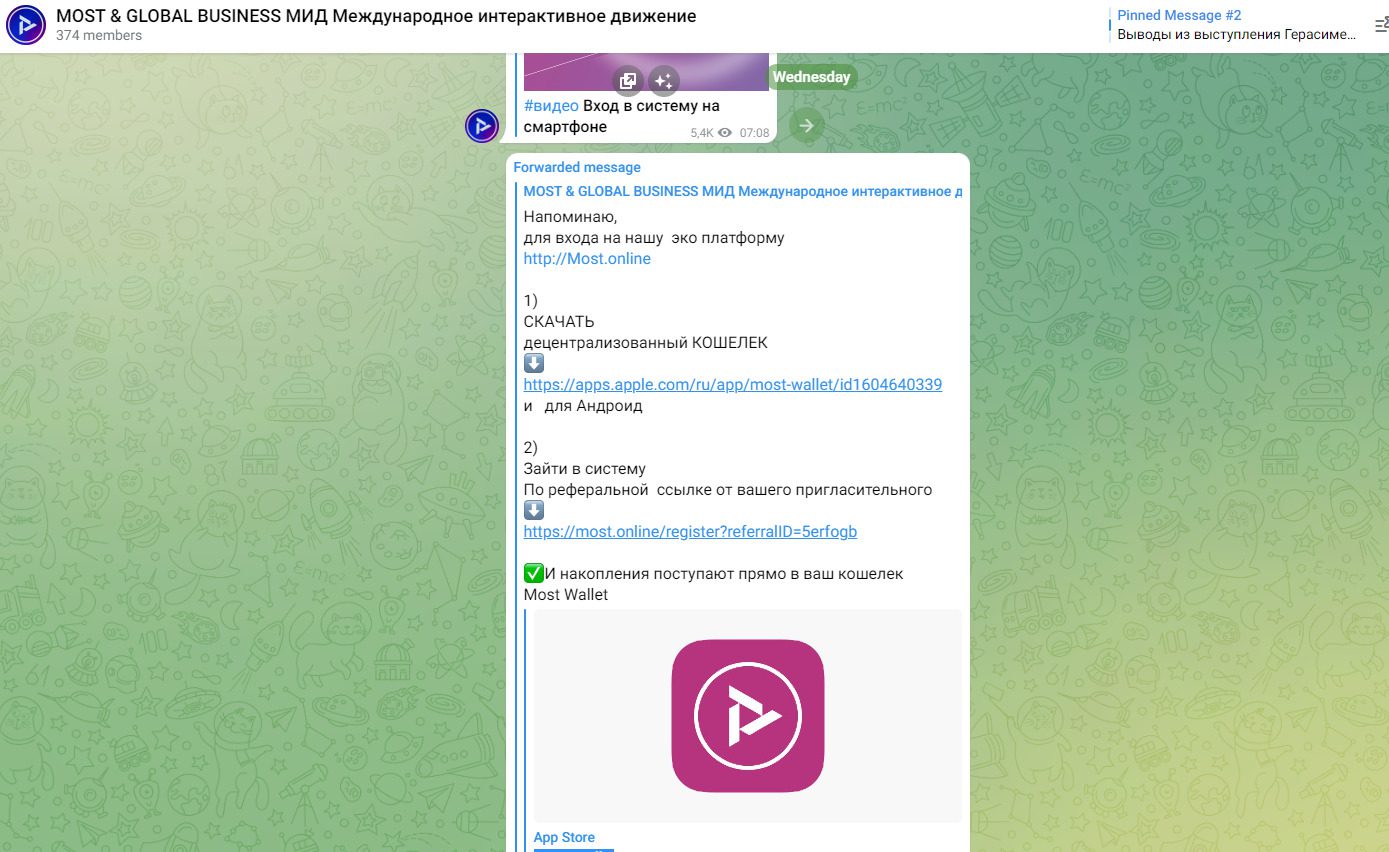1389x852 pixels.
Task: Click text 'Зайти в систему'
Action: 585,469
